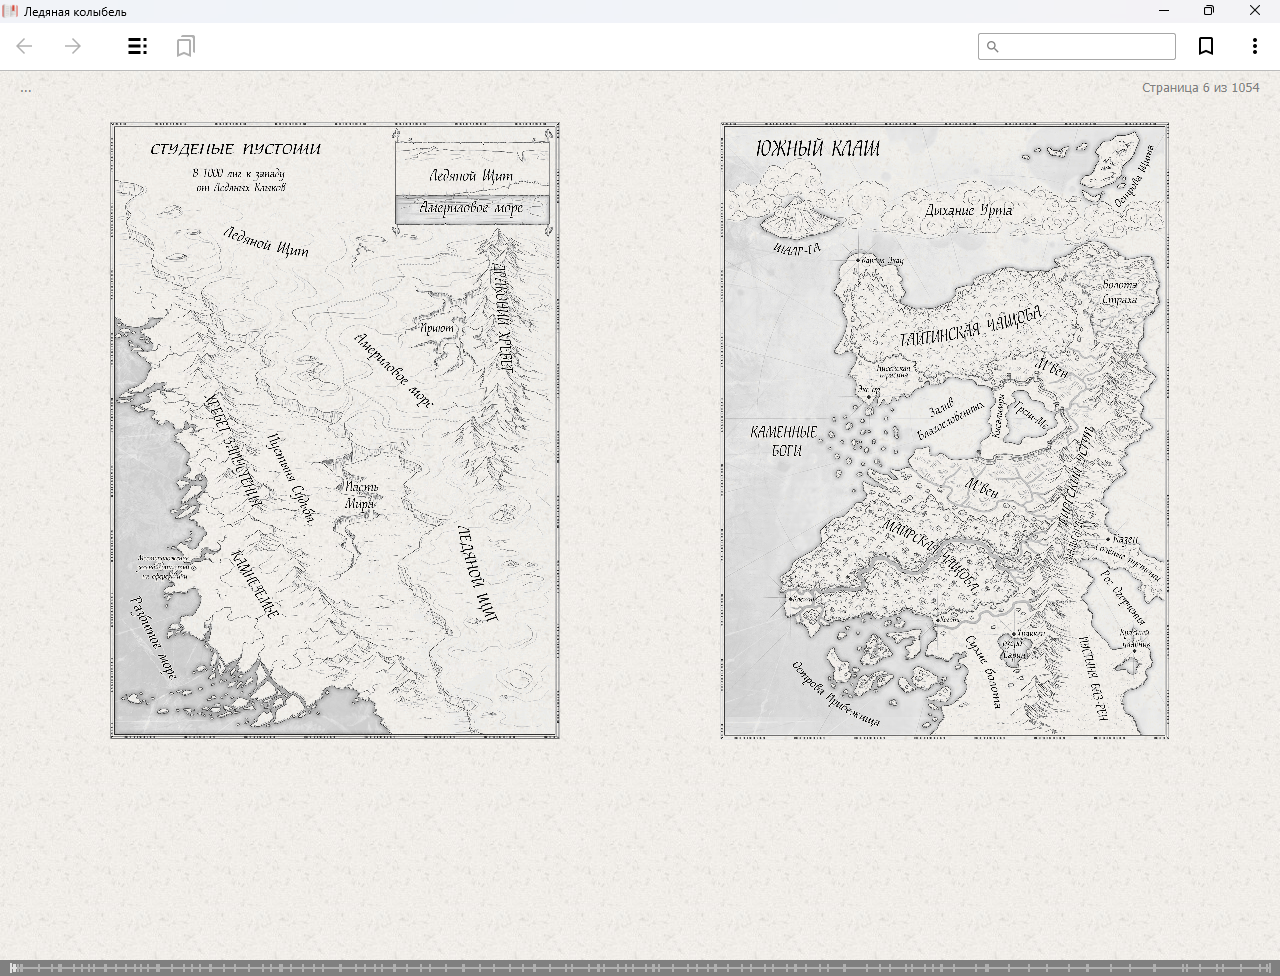
Task: Open the three-dot more options menu
Action: (1254, 46)
